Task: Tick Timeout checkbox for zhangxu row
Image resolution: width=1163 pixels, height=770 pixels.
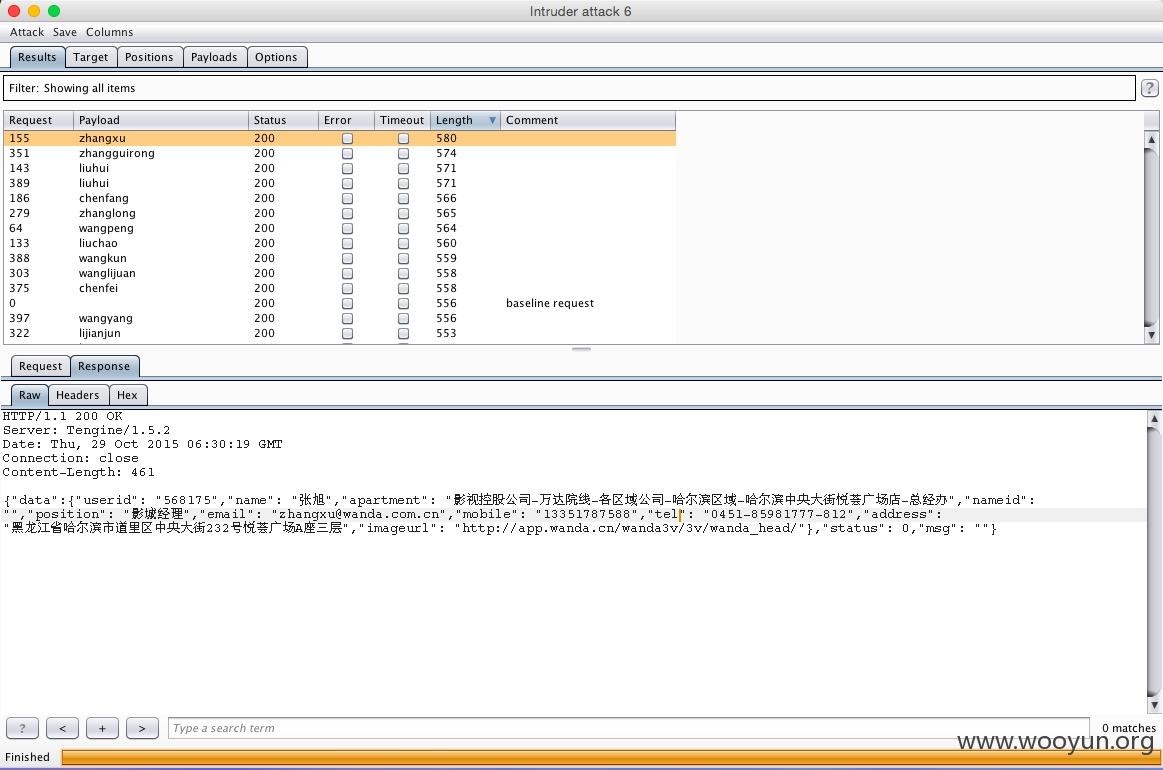Action: coord(403,139)
